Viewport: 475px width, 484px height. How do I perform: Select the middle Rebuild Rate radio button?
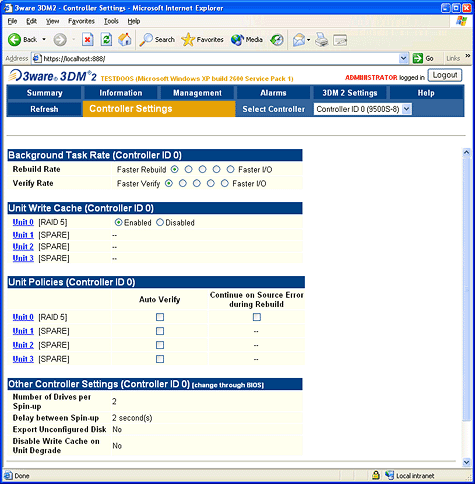202,169
